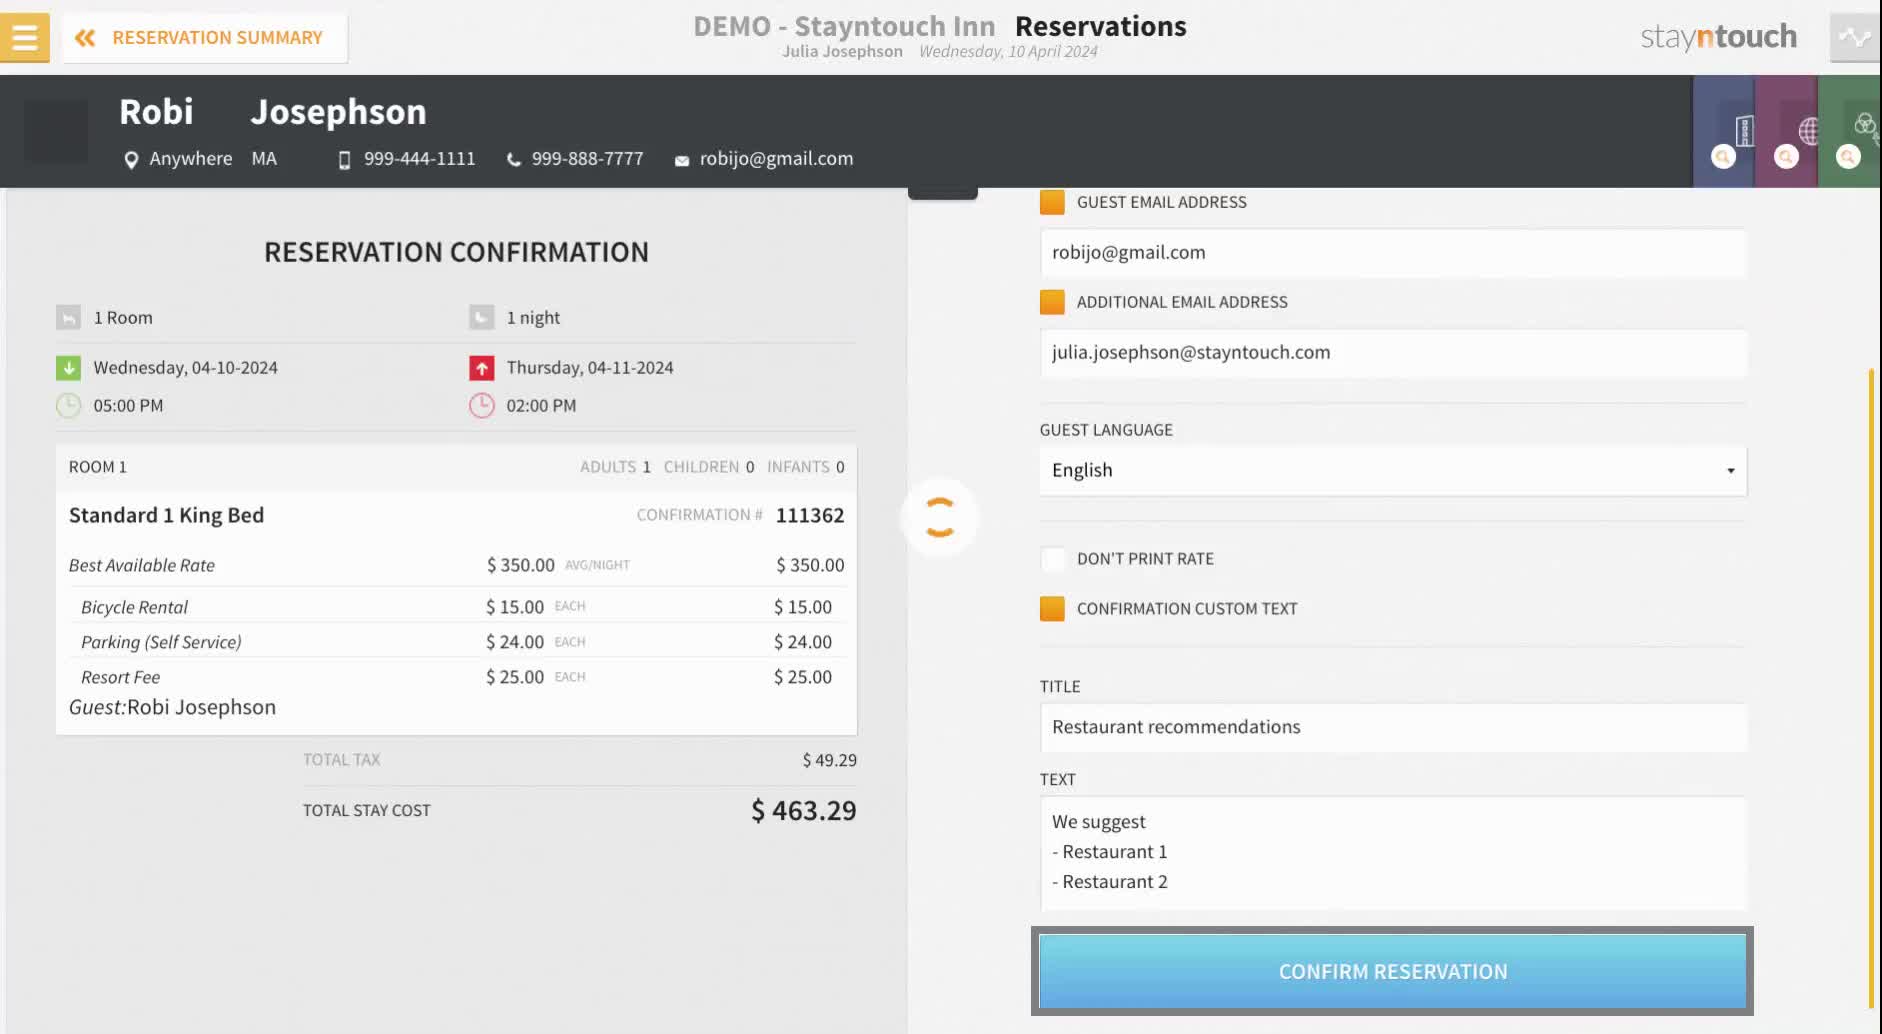Click Resort Fee row
This screenshot has height=1034, width=1882.
point(456,677)
